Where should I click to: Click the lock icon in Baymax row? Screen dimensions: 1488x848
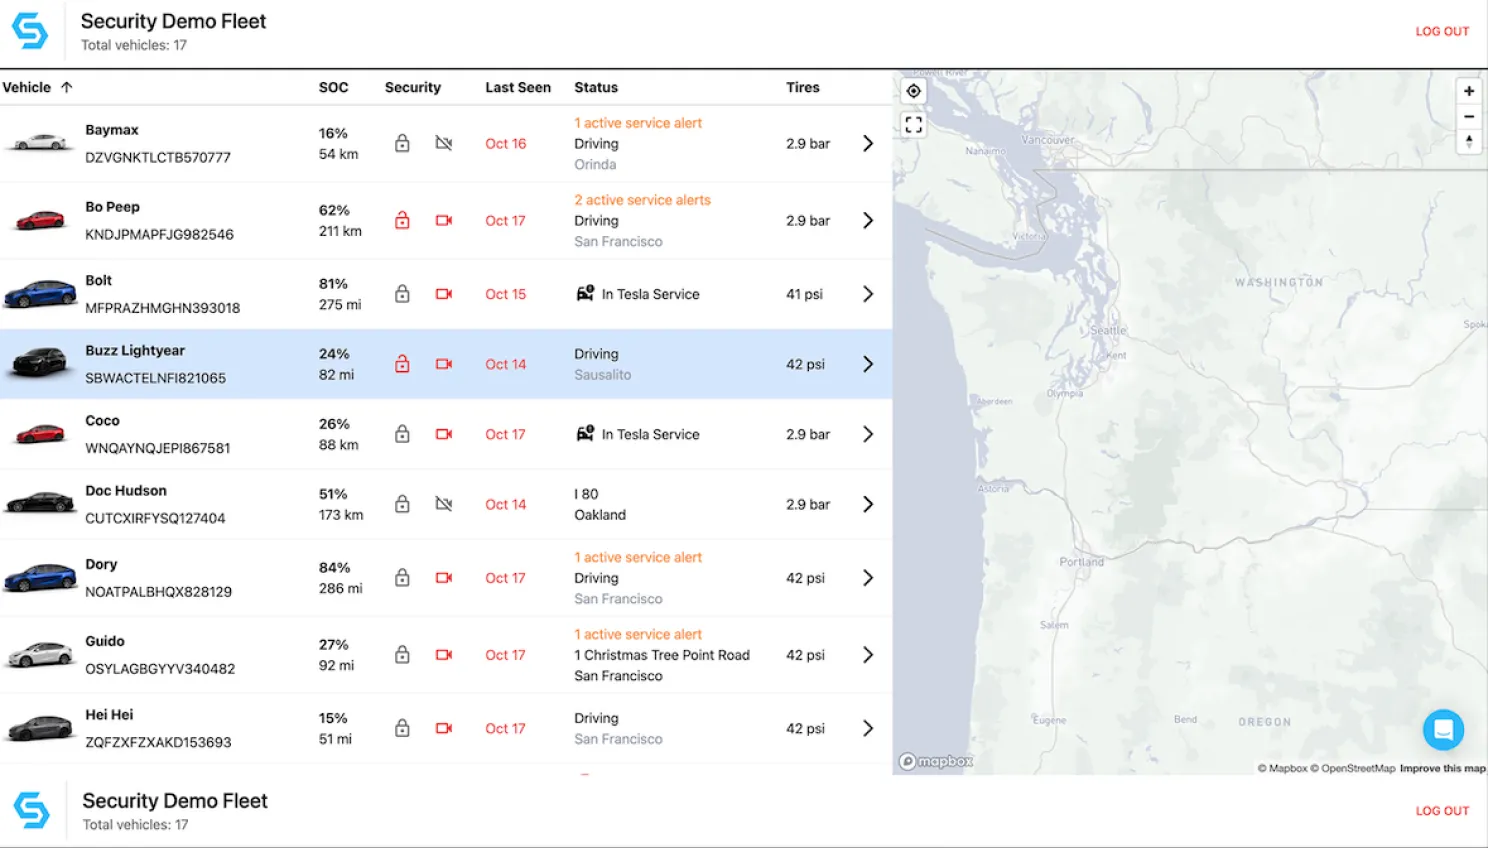click(402, 144)
